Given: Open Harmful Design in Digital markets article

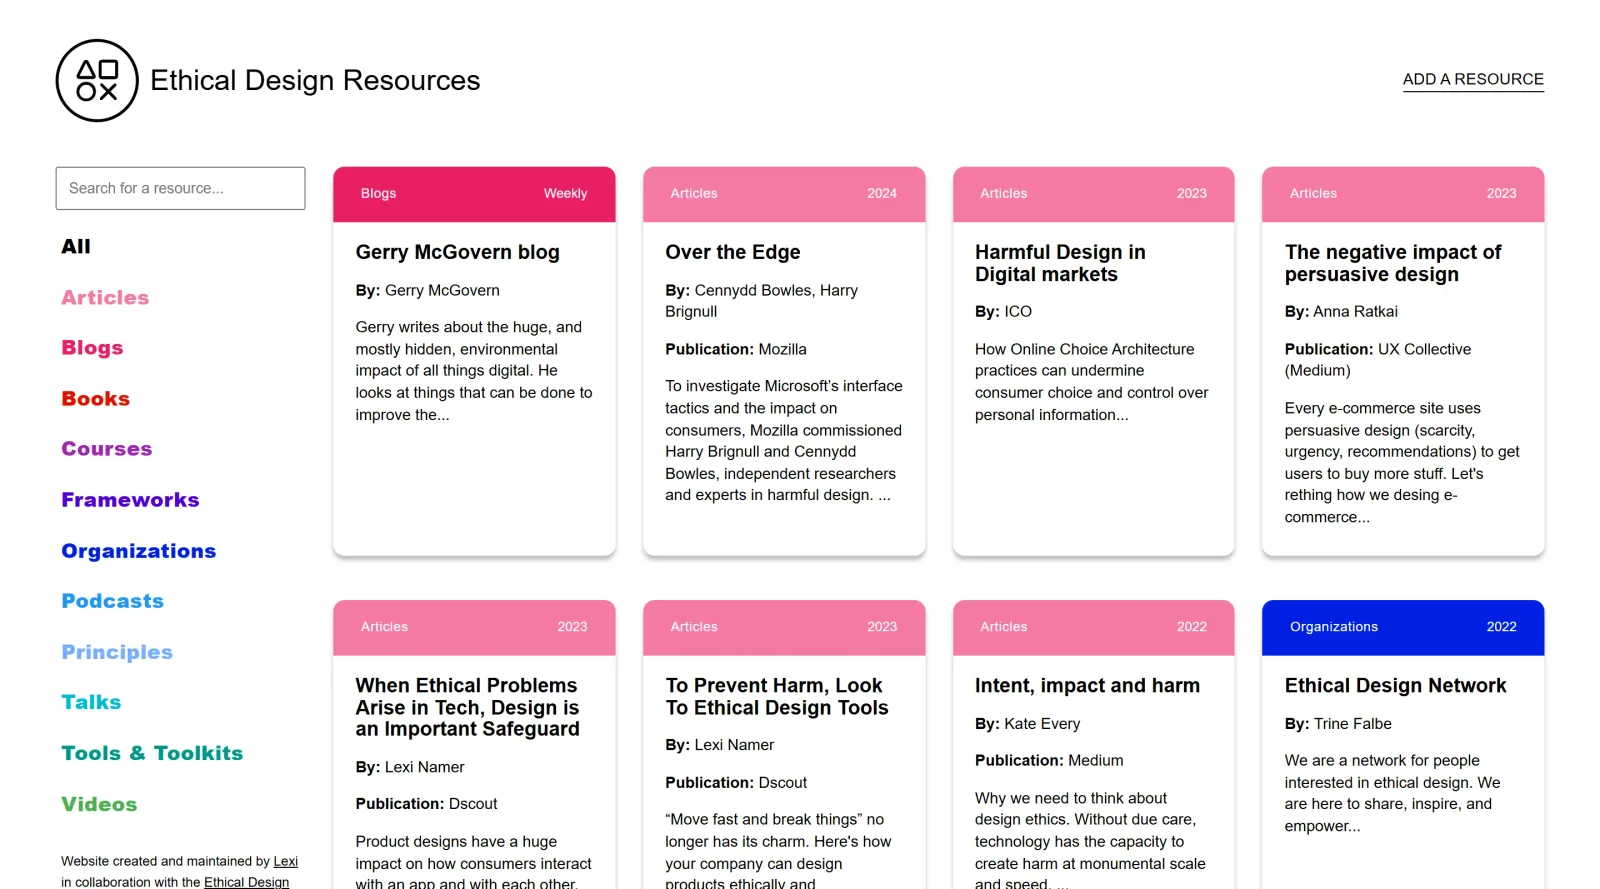Looking at the screenshot, I should [1060, 263].
